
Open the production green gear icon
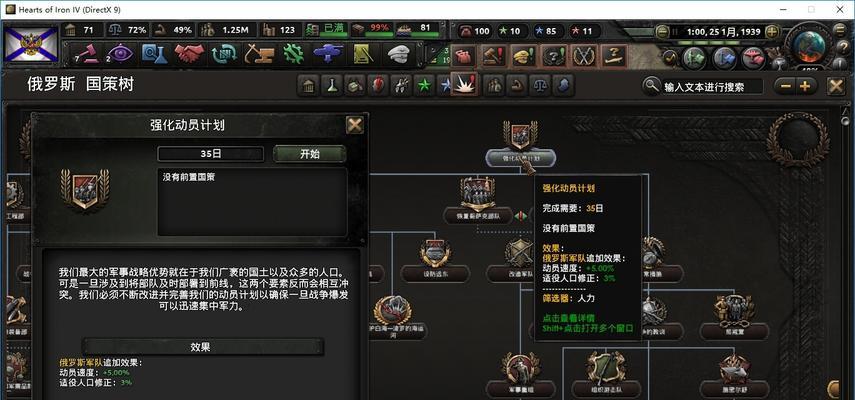[293, 54]
